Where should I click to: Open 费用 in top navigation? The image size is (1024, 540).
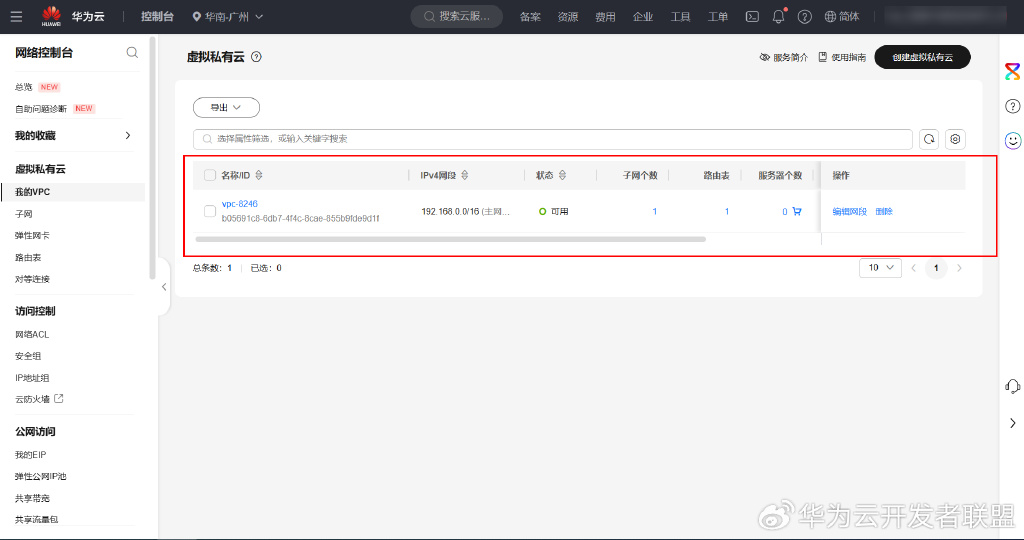(x=605, y=16)
